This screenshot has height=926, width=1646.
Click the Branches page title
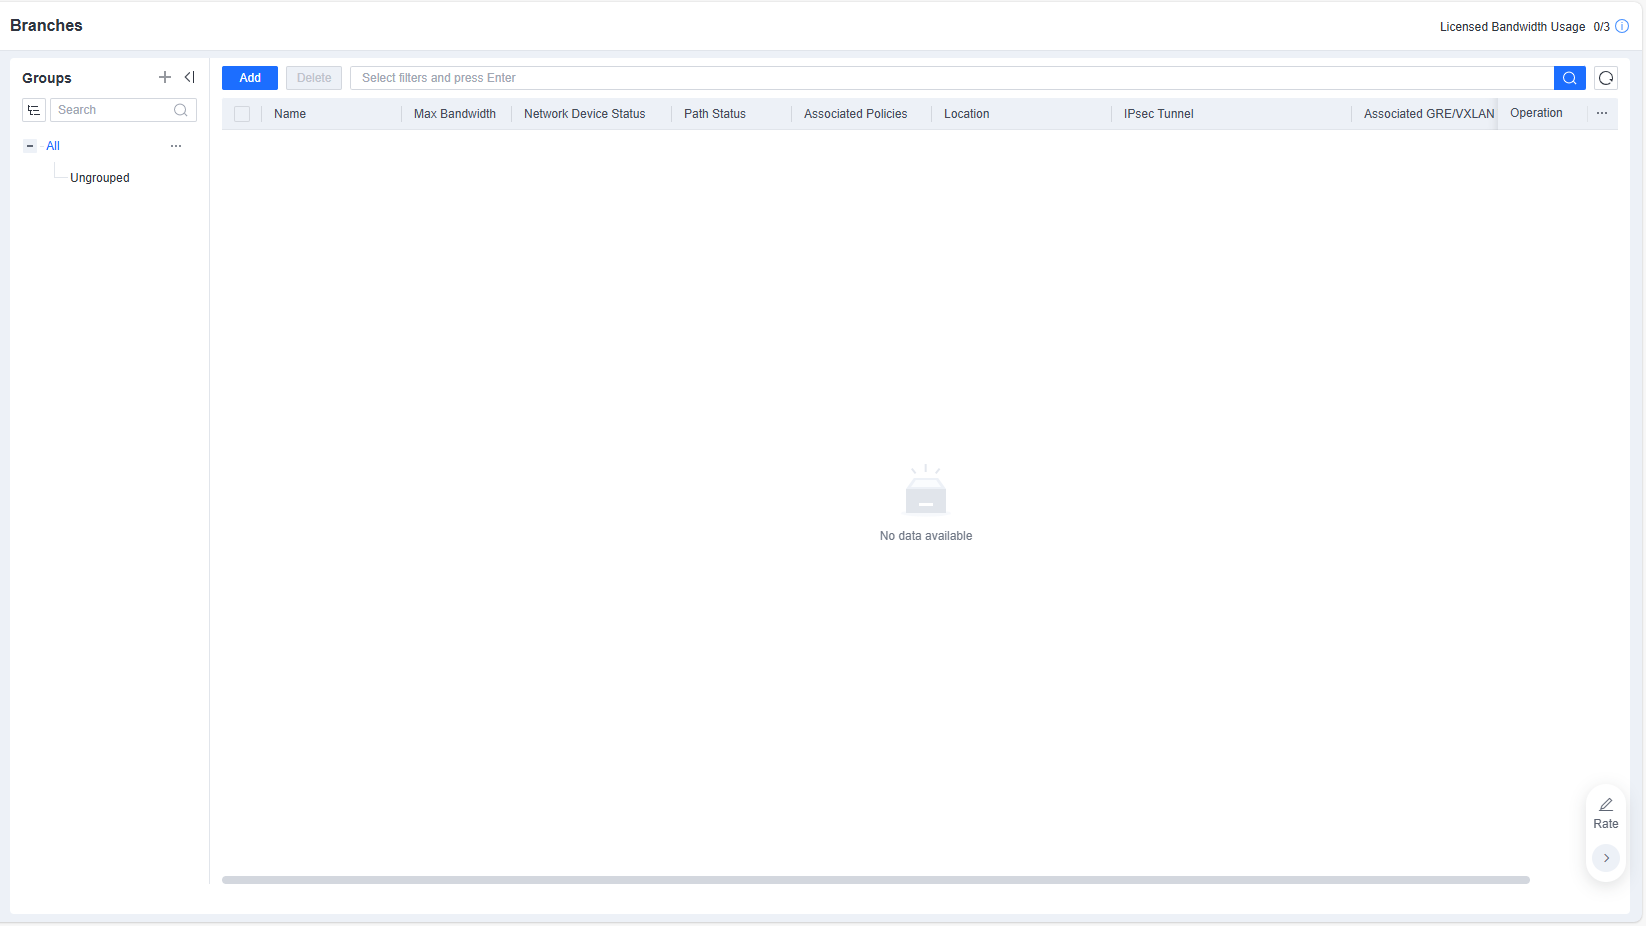(x=46, y=26)
